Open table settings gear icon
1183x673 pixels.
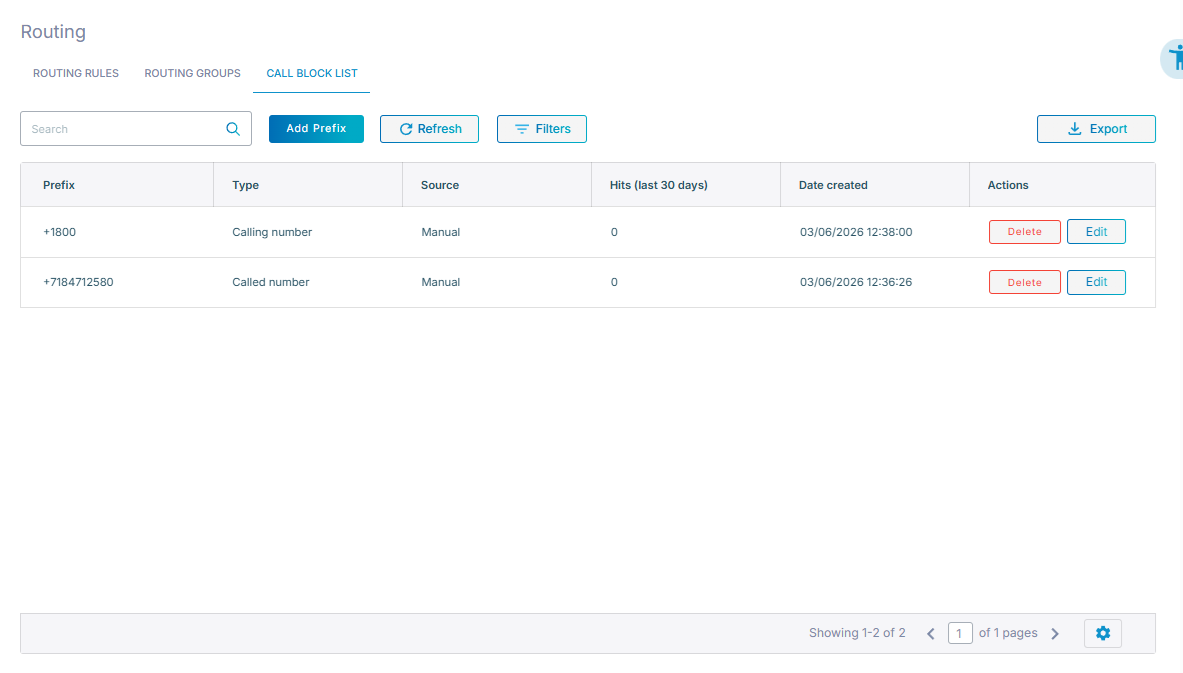1103,633
